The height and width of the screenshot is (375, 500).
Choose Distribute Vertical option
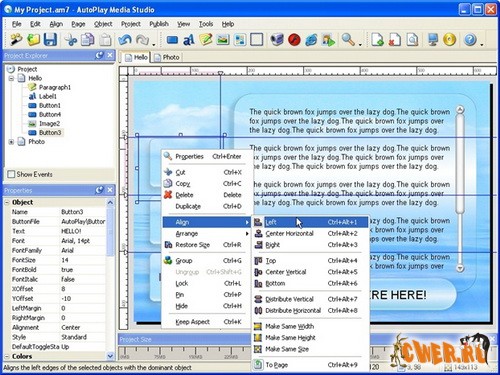click(x=311, y=299)
